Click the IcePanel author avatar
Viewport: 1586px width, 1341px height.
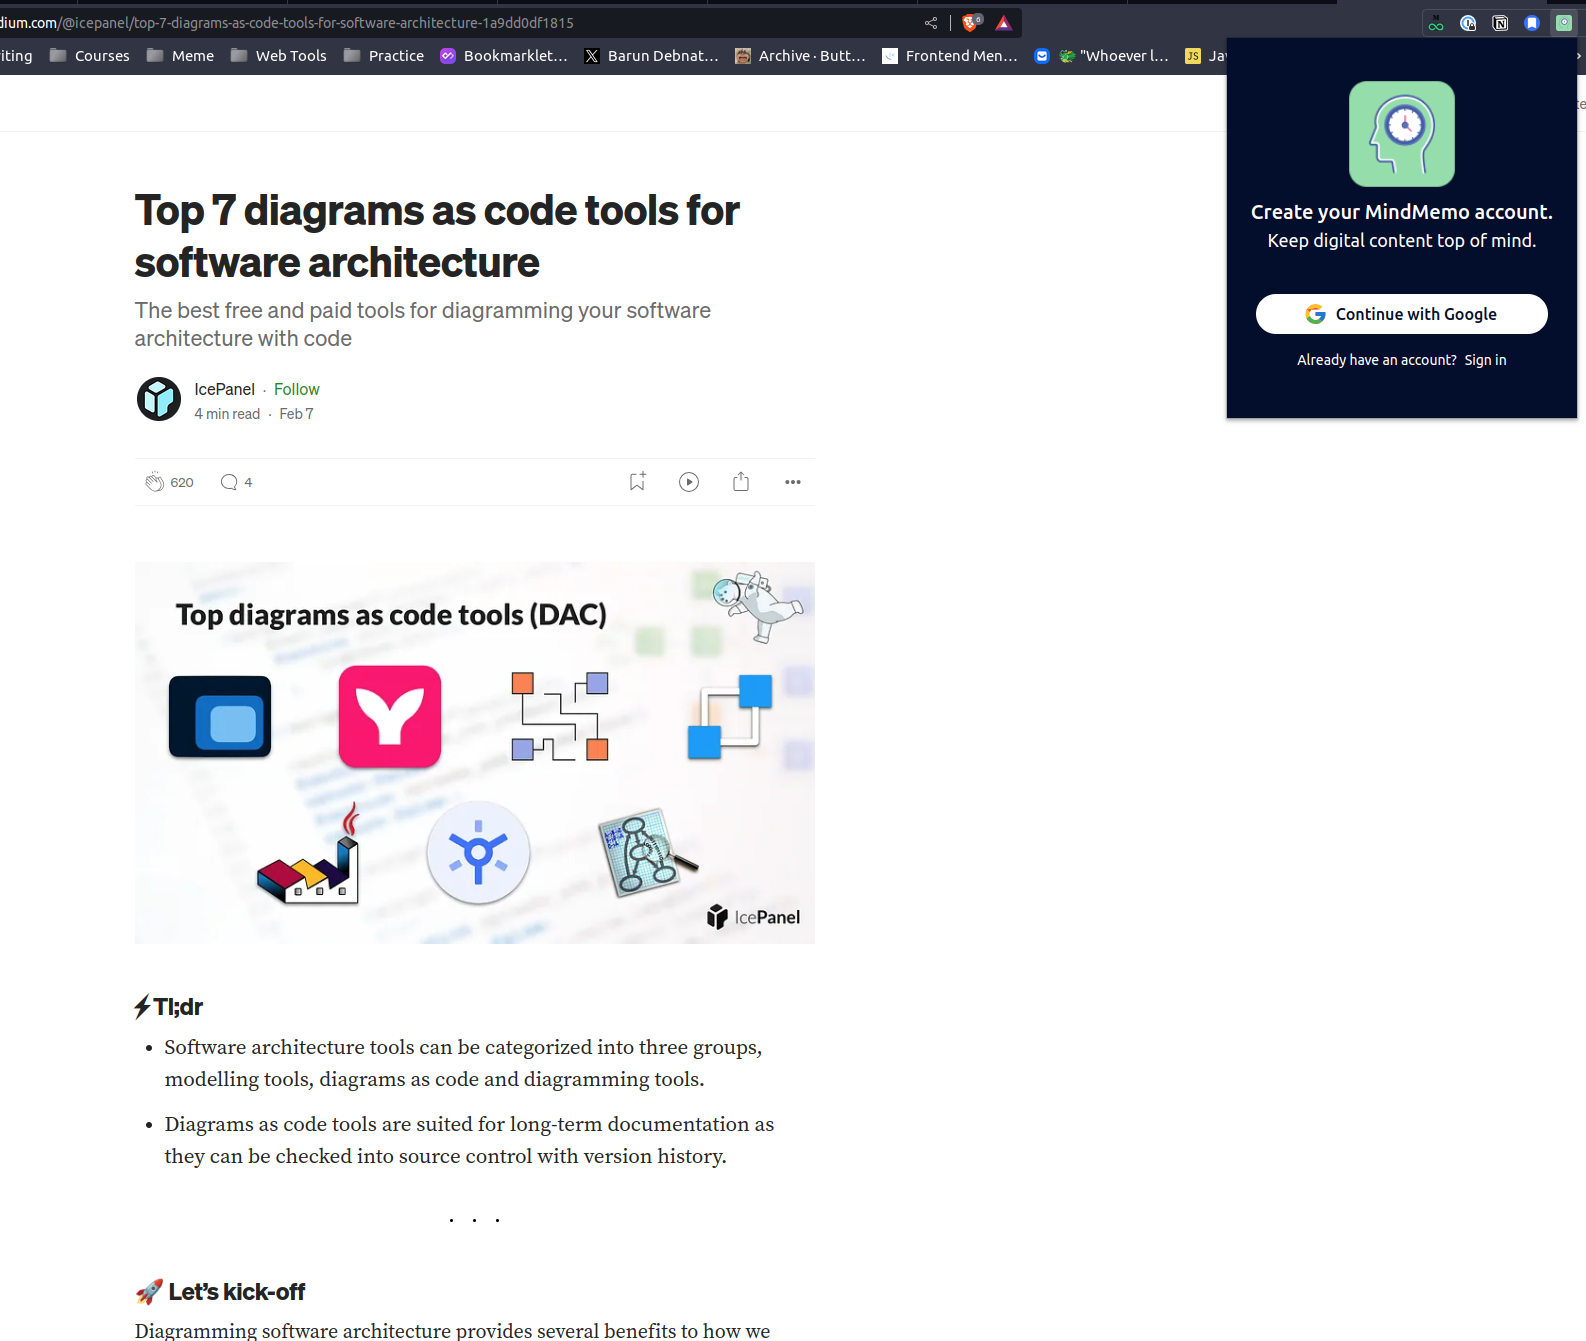159,399
